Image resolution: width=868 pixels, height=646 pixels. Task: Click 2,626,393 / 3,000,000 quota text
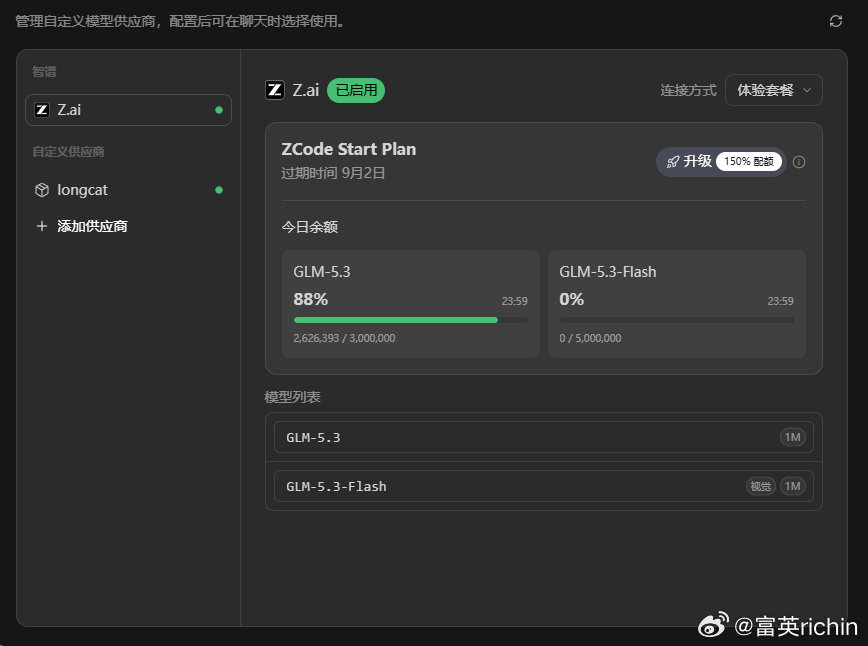[x=344, y=338]
